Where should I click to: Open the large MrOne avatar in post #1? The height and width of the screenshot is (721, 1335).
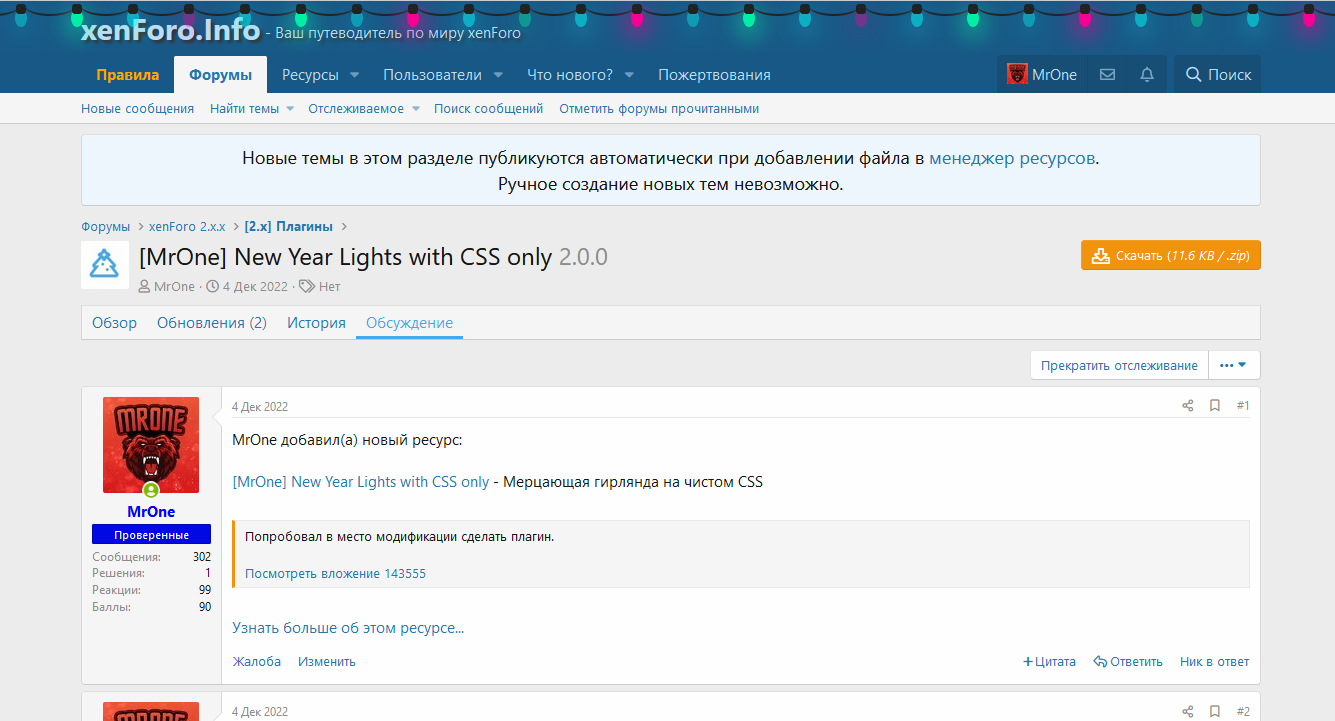[x=151, y=444]
